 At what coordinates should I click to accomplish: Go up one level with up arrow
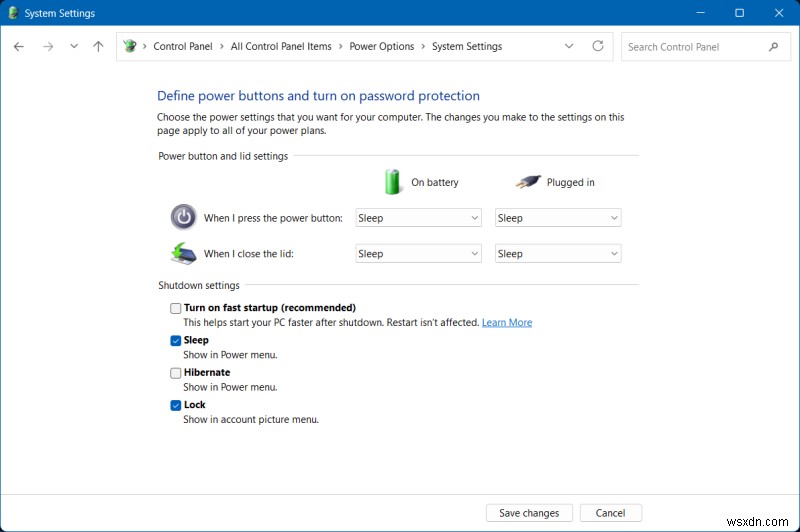[98, 46]
